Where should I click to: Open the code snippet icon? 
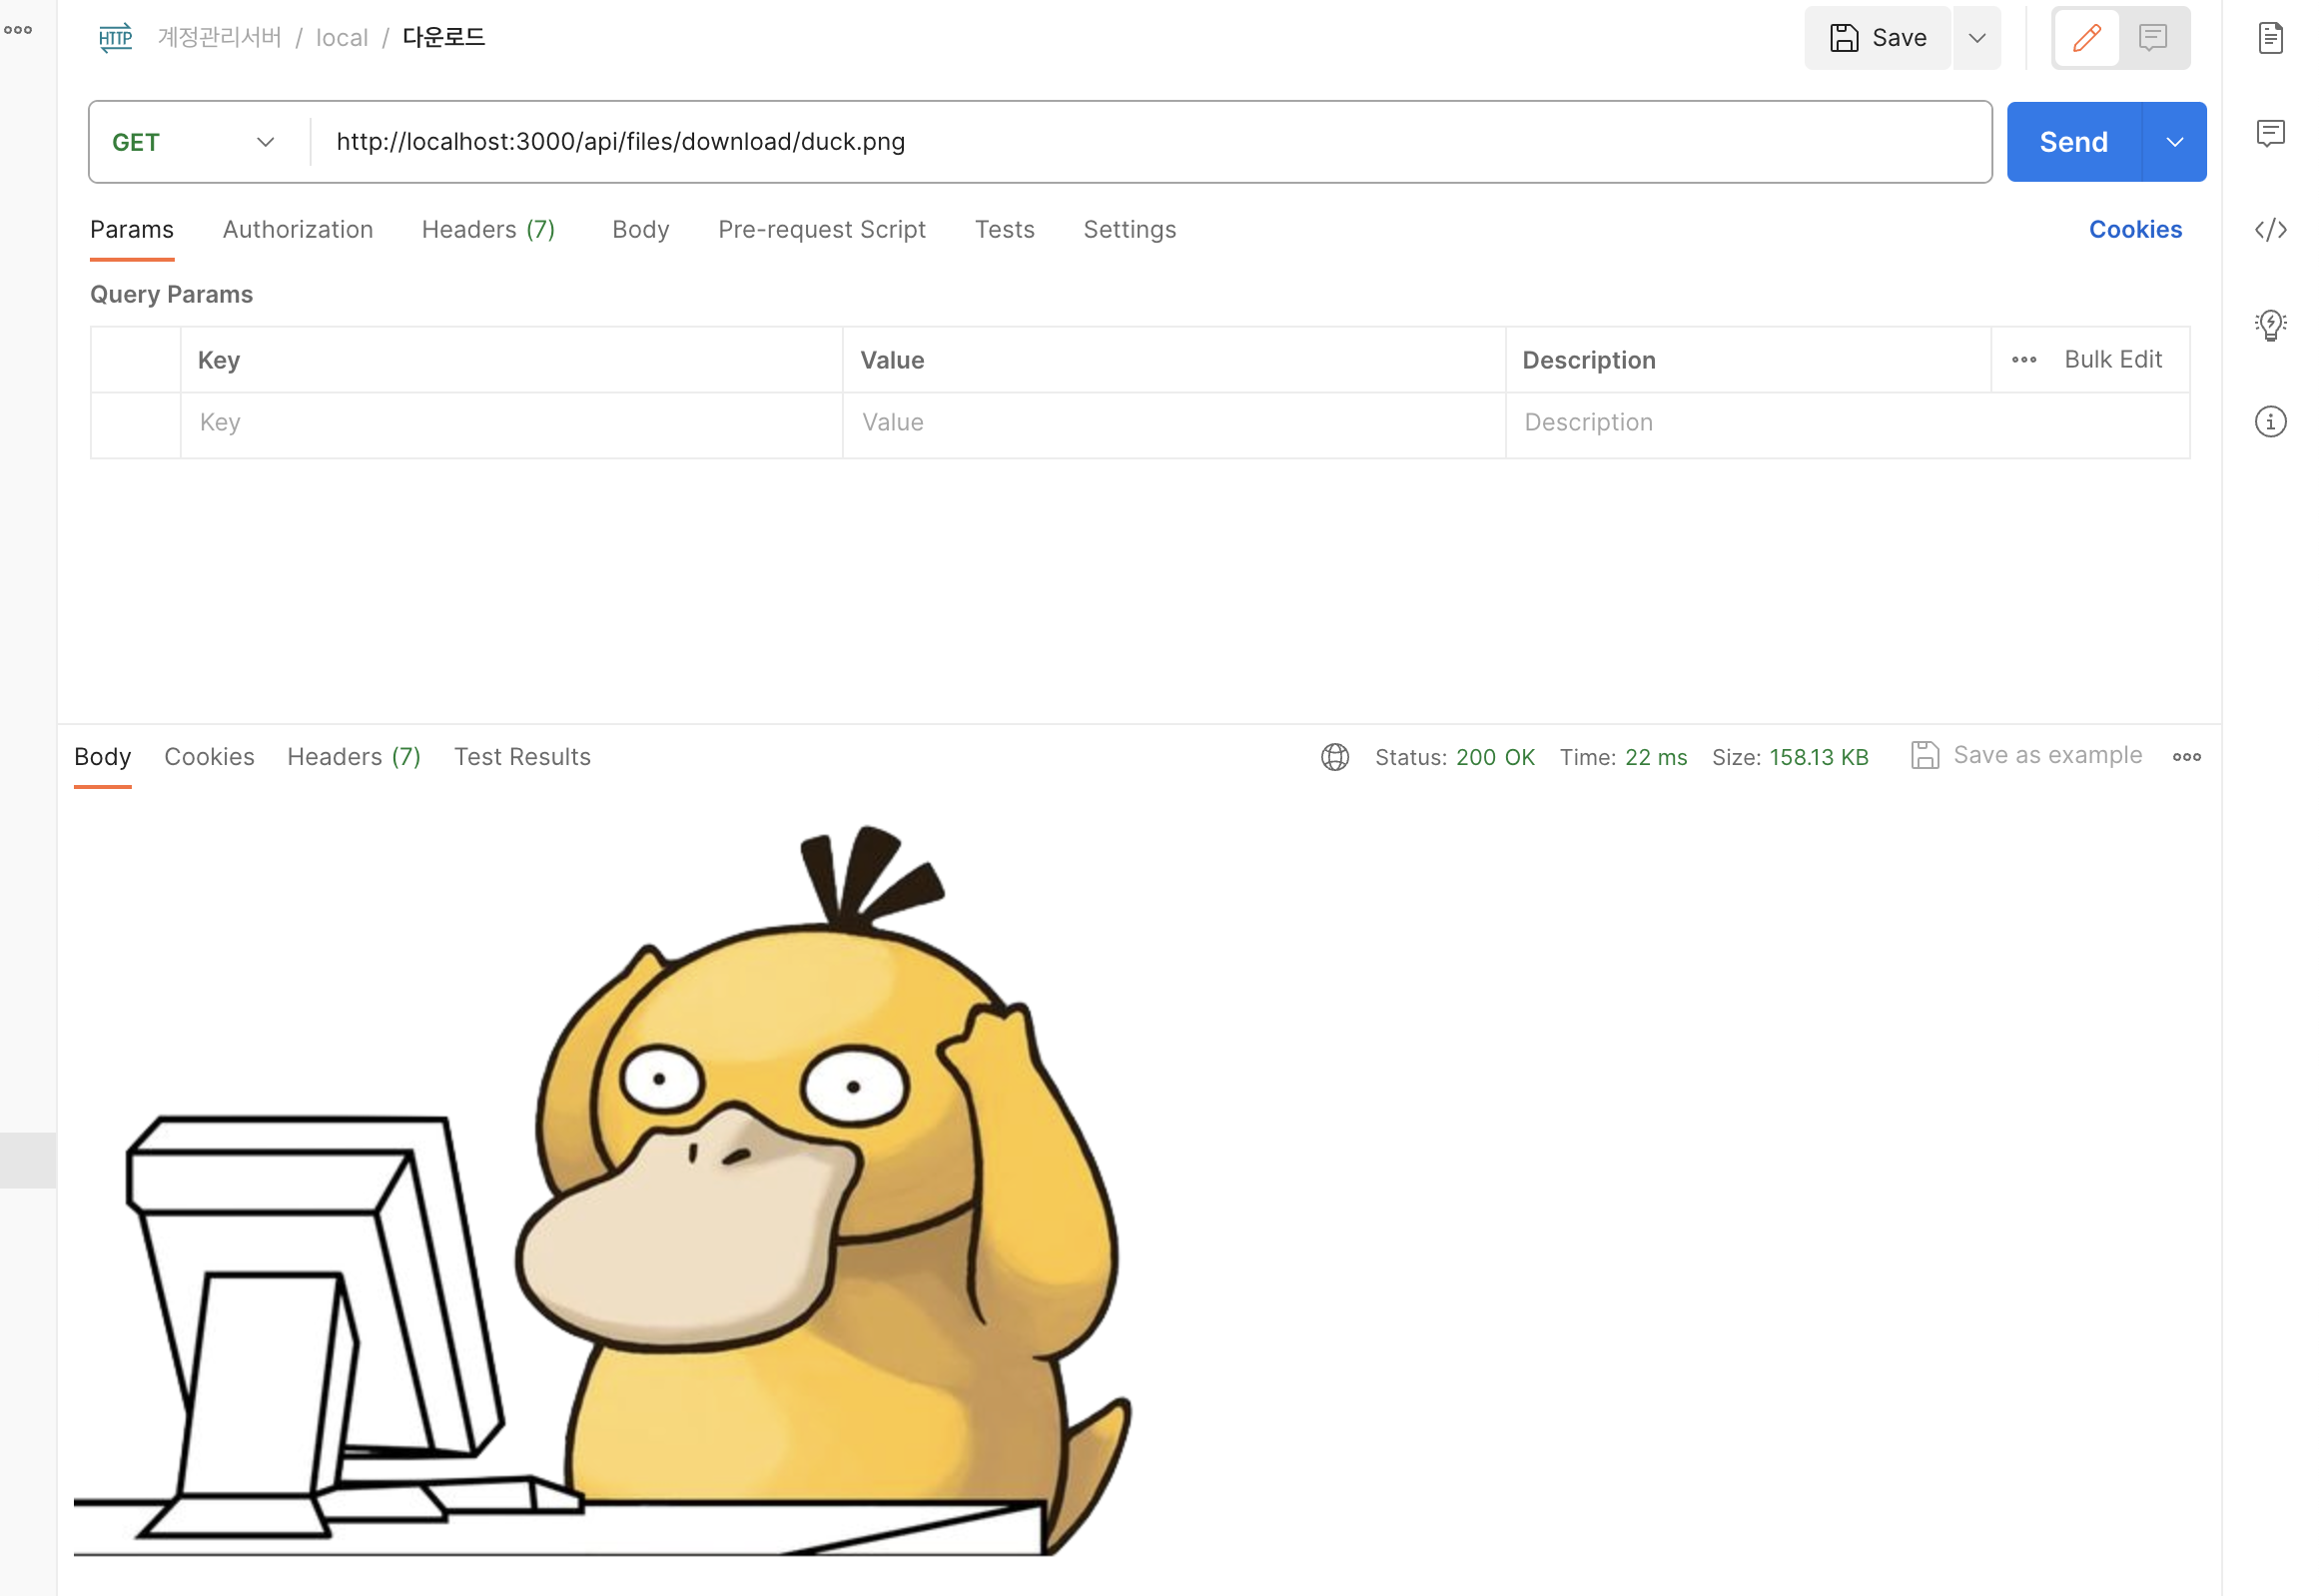tap(2270, 230)
